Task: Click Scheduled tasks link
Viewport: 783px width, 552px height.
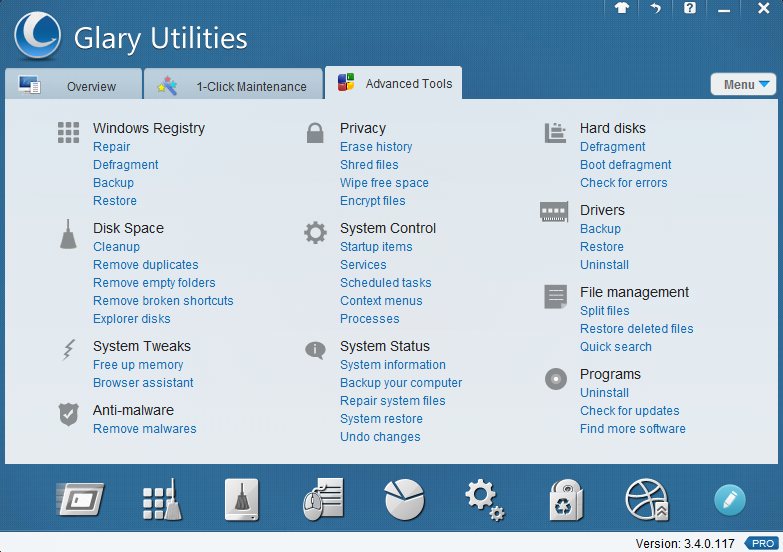Action: [386, 283]
